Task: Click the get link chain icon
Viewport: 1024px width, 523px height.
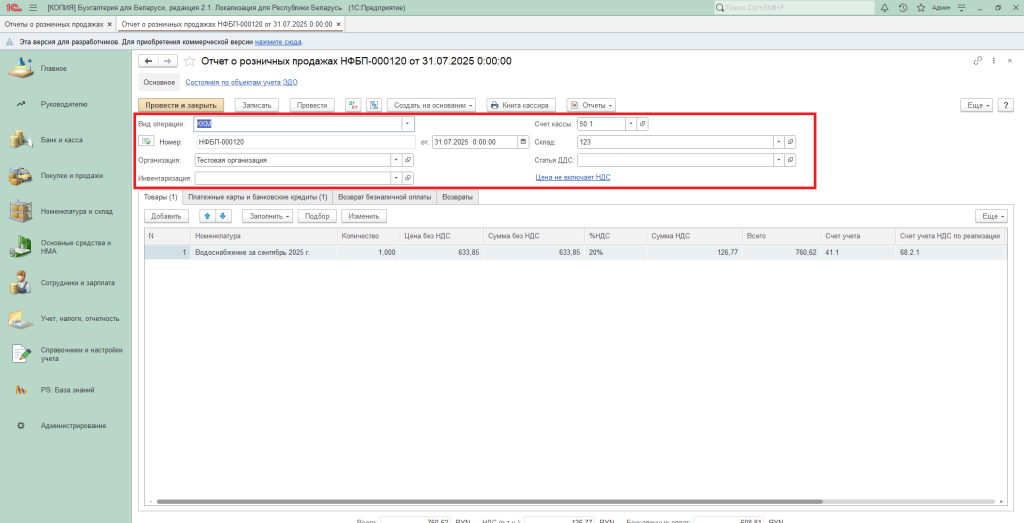Action: [977, 61]
